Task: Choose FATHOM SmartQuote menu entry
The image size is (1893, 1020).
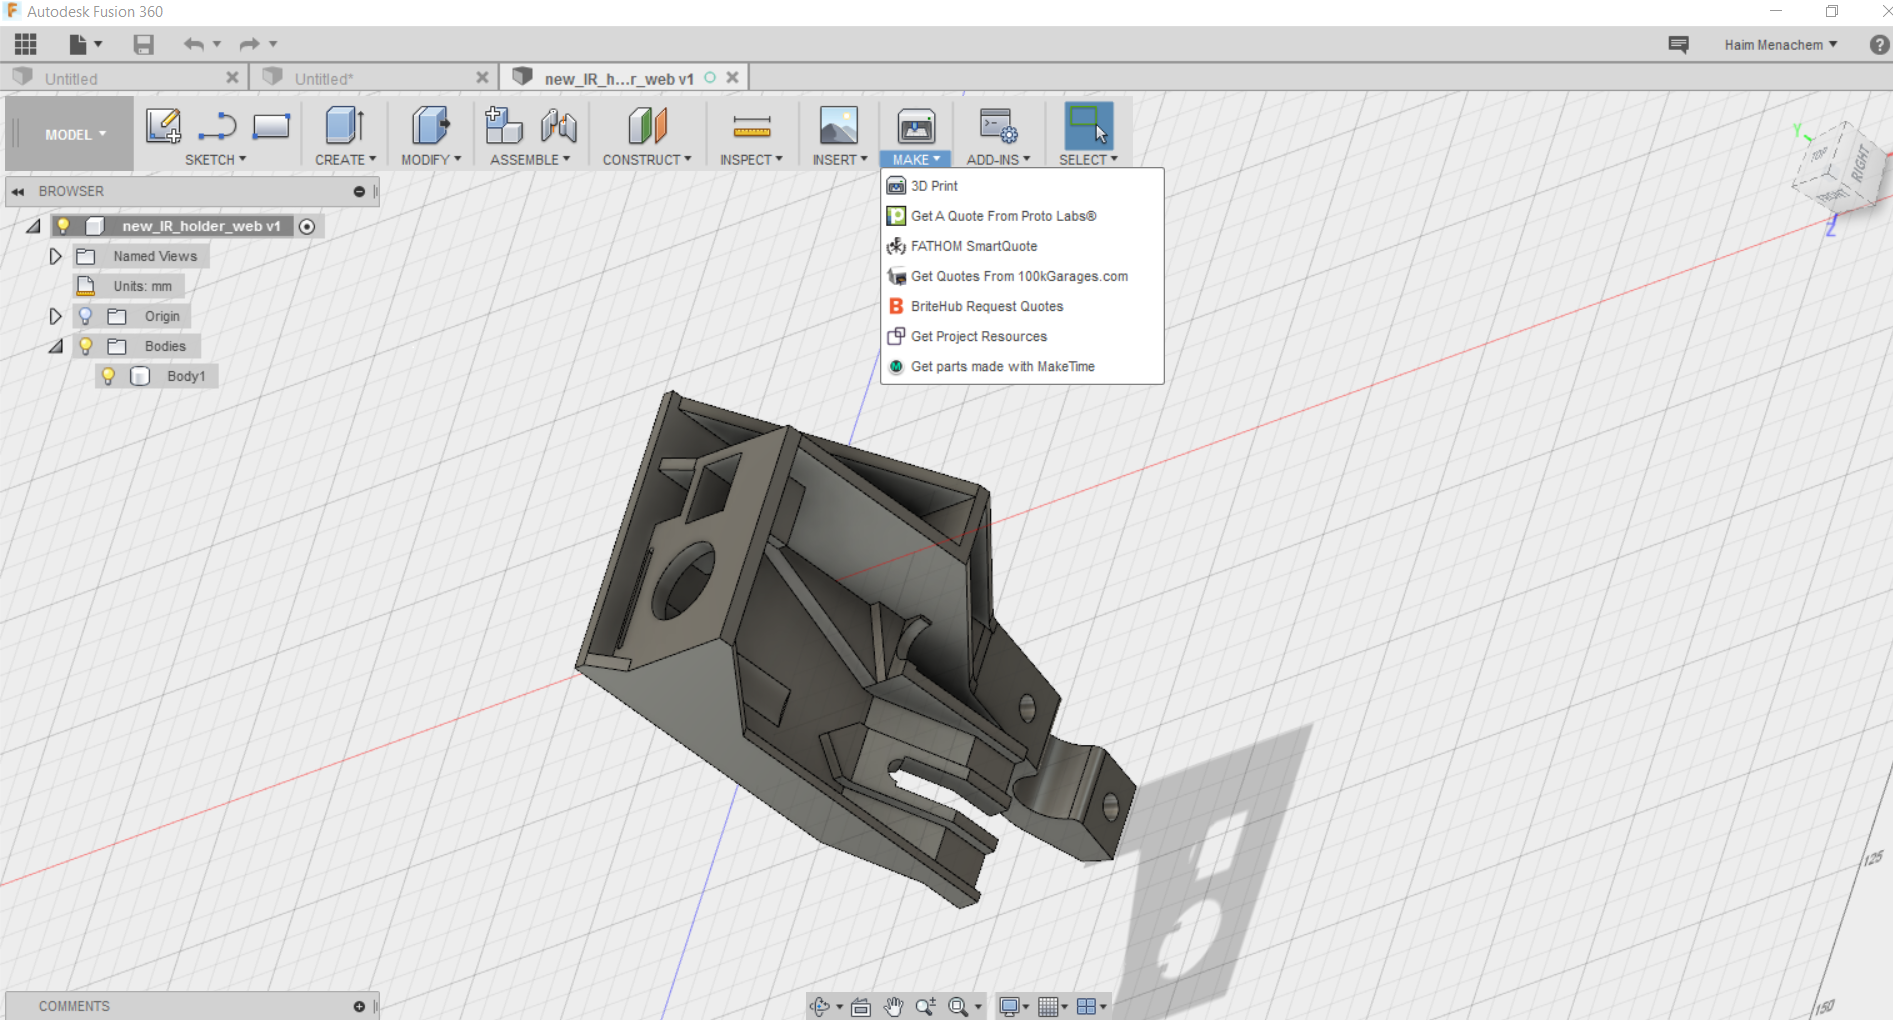Action: (1022, 246)
